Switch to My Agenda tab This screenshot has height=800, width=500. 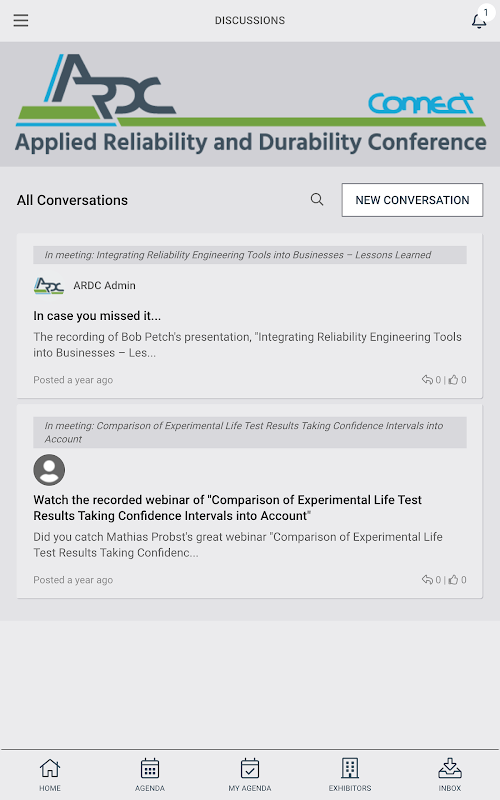point(250,774)
